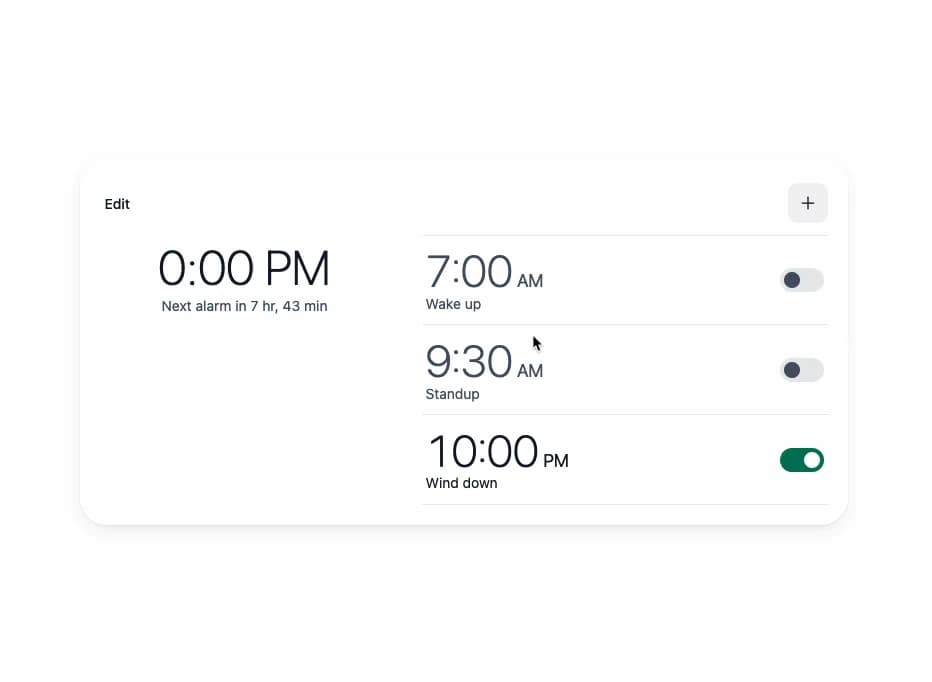932x682 pixels.
Task: Select the Wind down alarm label
Action: pos(461,483)
